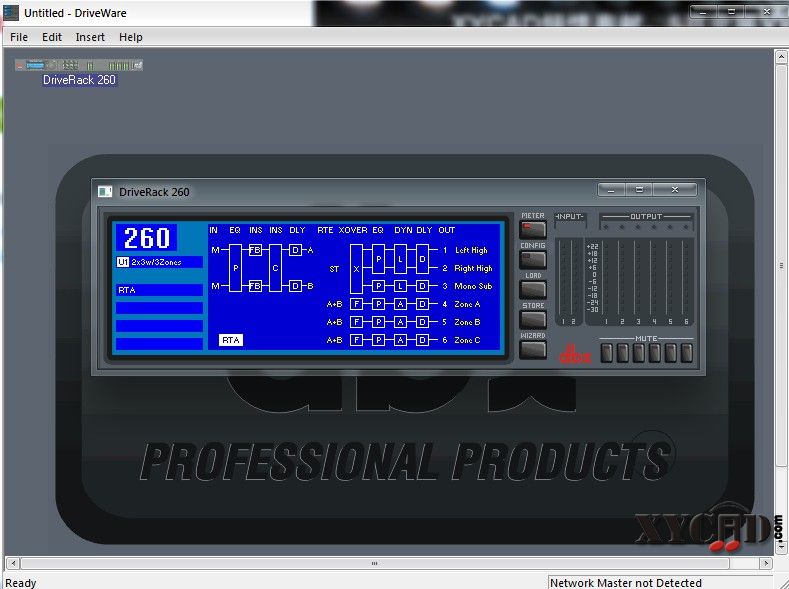Open the input compressor C block
This screenshot has height=589, width=789.
(x=275, y=268)
